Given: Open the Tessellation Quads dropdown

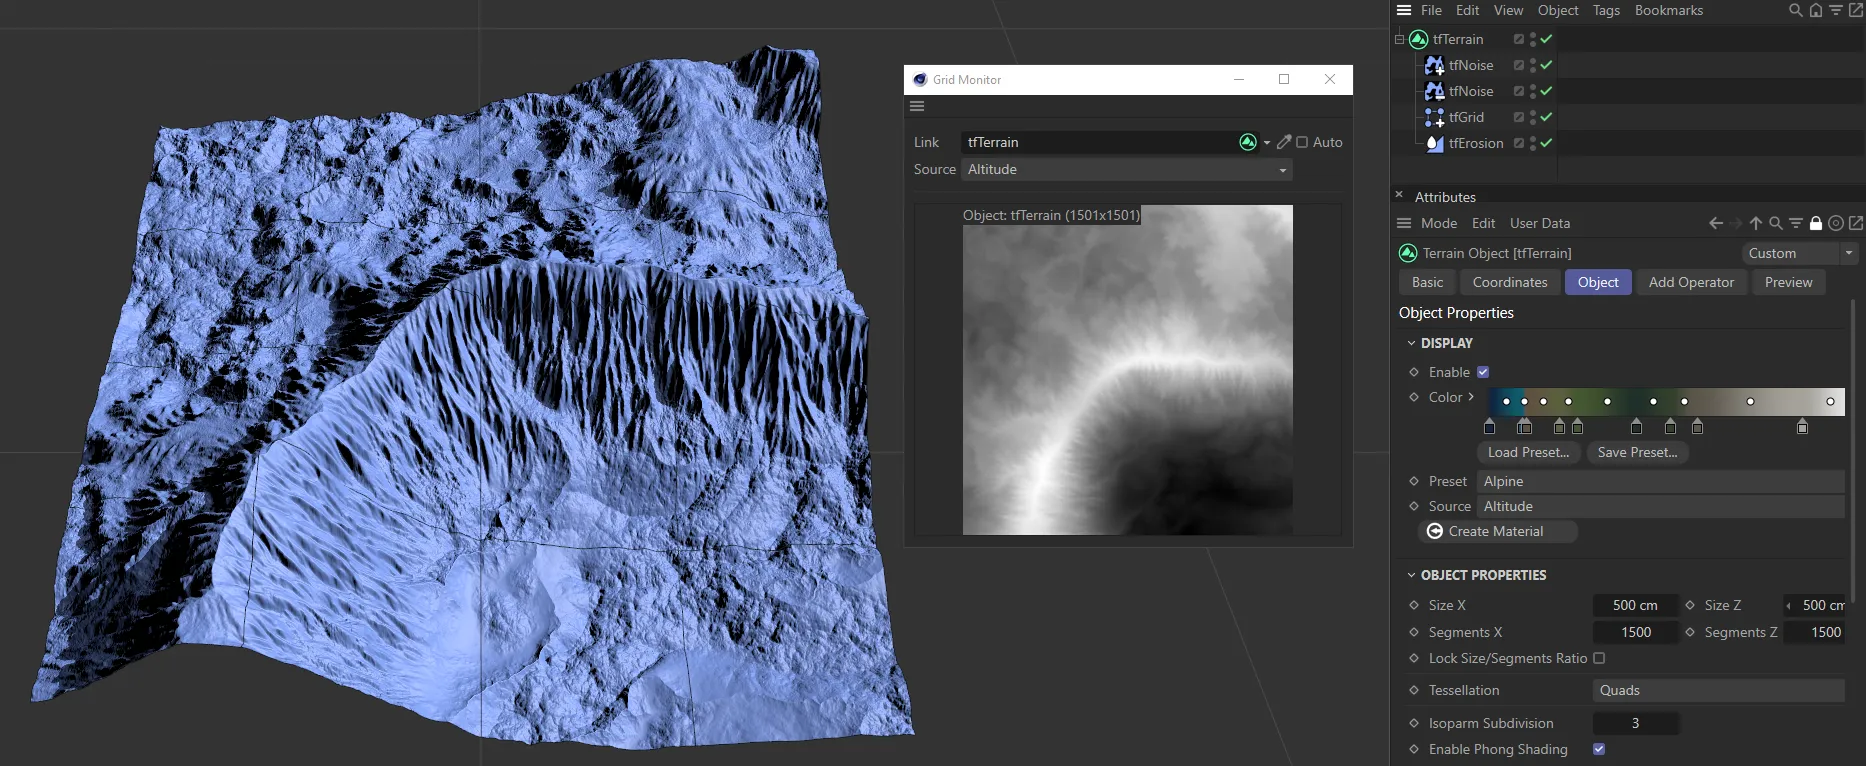Looking at the screenshot, I should point(1717,690).
